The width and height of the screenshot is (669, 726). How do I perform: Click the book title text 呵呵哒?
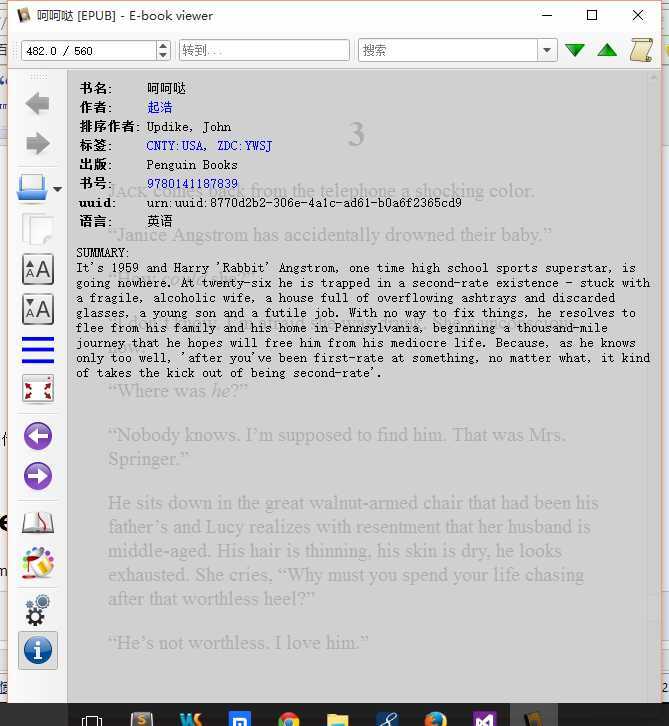(167, 88)
